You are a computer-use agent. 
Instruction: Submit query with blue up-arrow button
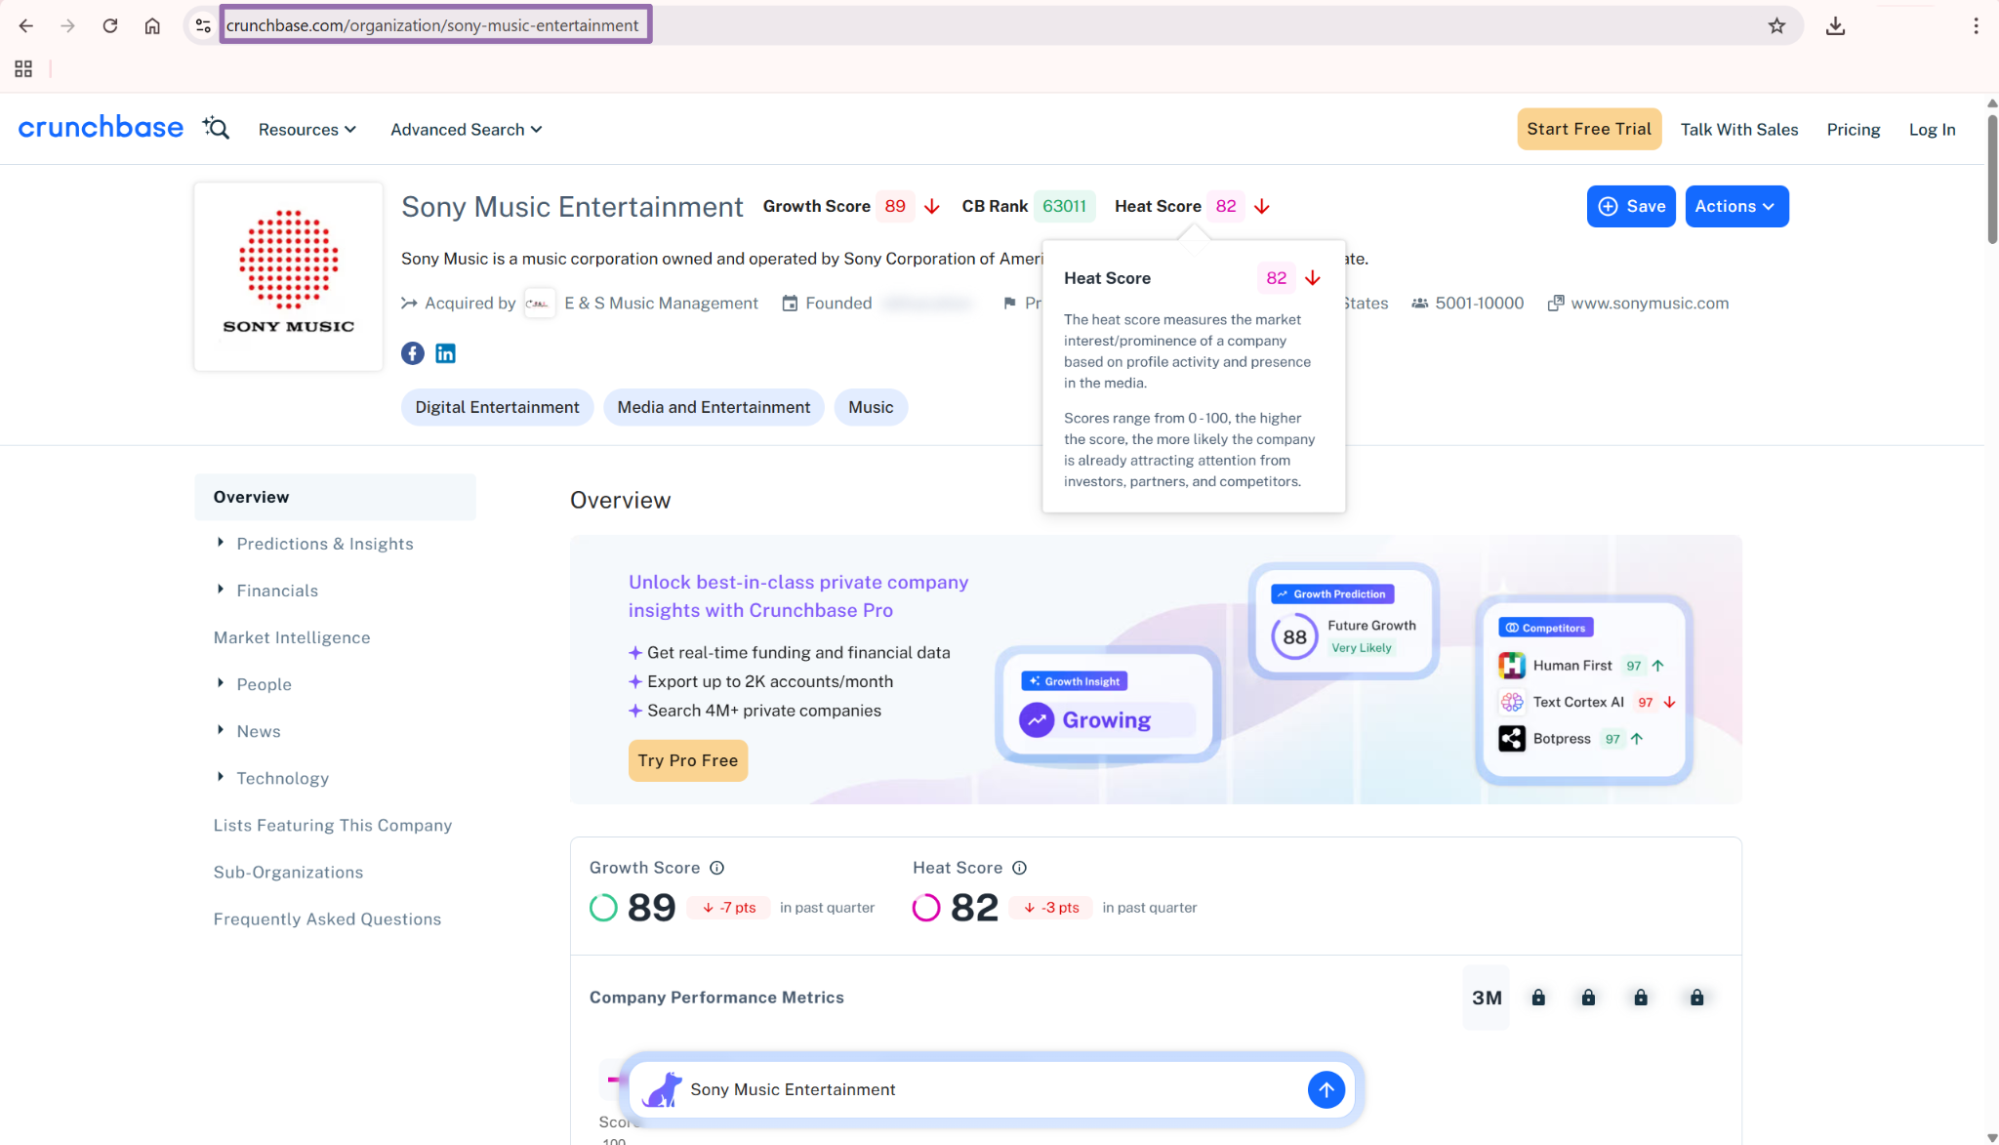pyautogui.click(x=1326, y=1090)
